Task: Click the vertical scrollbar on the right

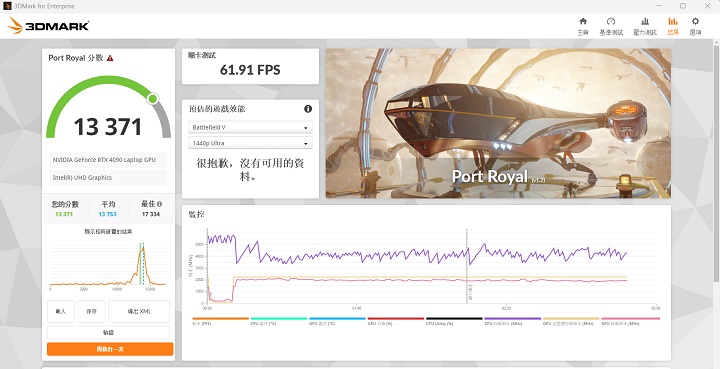Action: click(x=716, y=163)
